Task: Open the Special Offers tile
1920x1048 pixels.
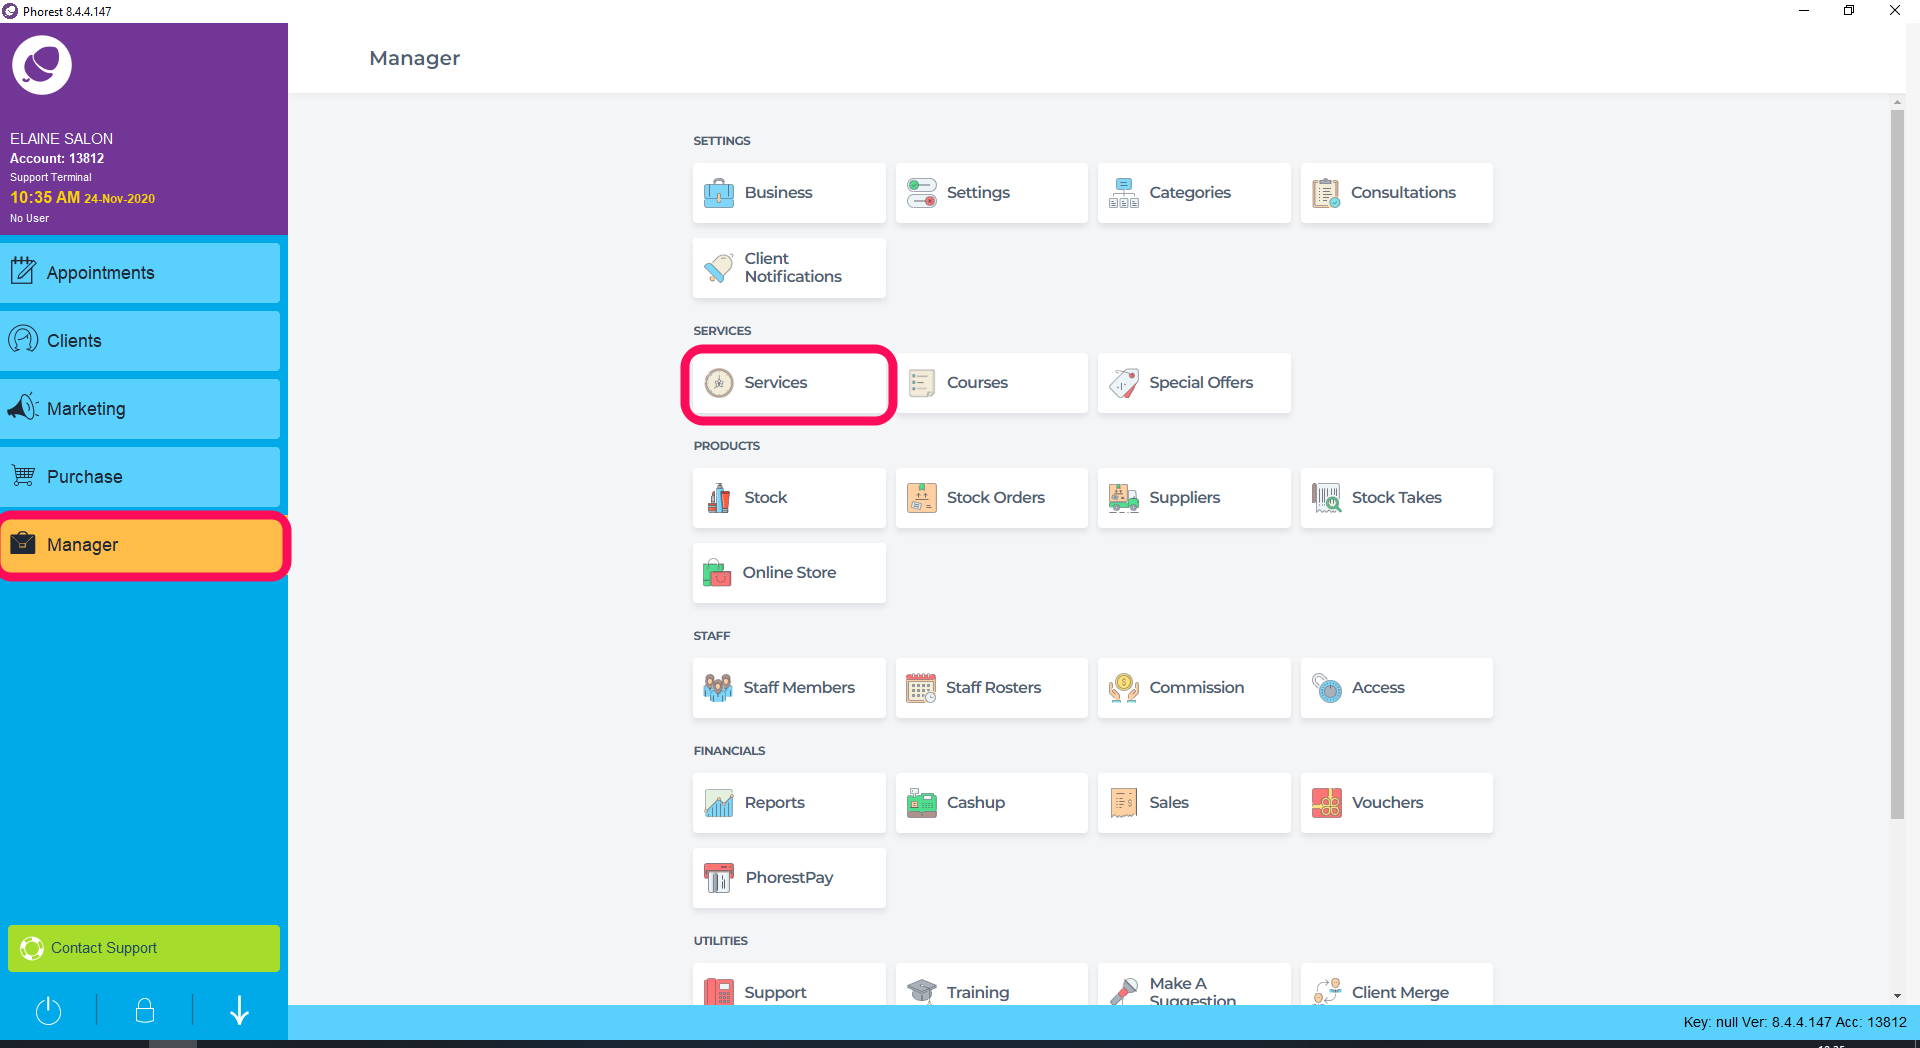Action: (x=1194, y=383)
